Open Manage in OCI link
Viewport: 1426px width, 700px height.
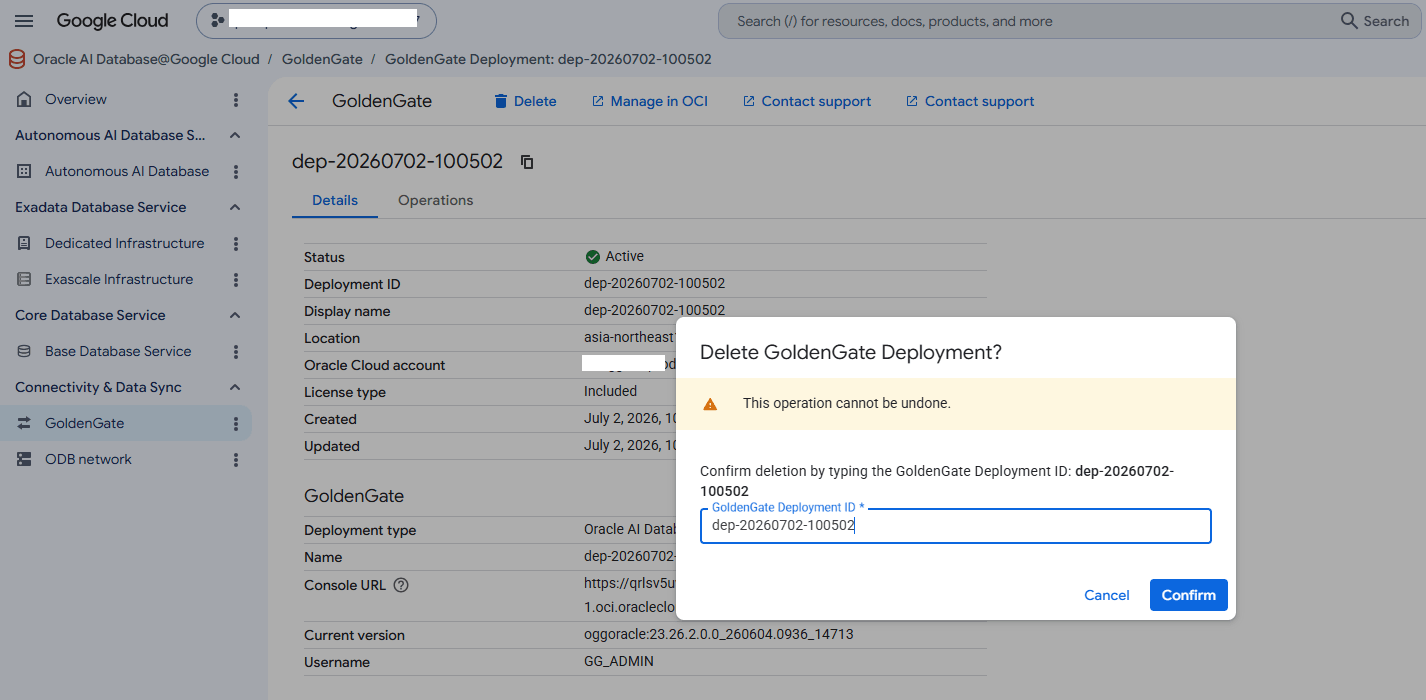[649, 101]
